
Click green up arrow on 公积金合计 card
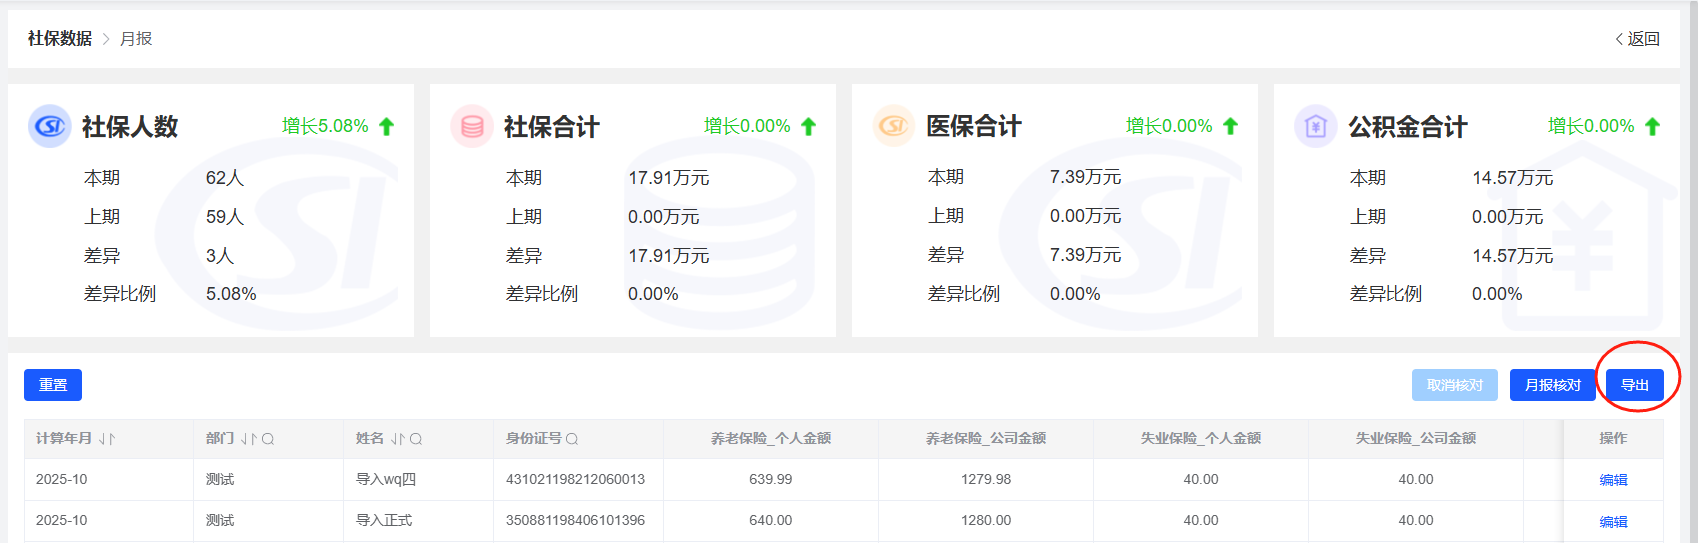click(x=1653, y=126)
